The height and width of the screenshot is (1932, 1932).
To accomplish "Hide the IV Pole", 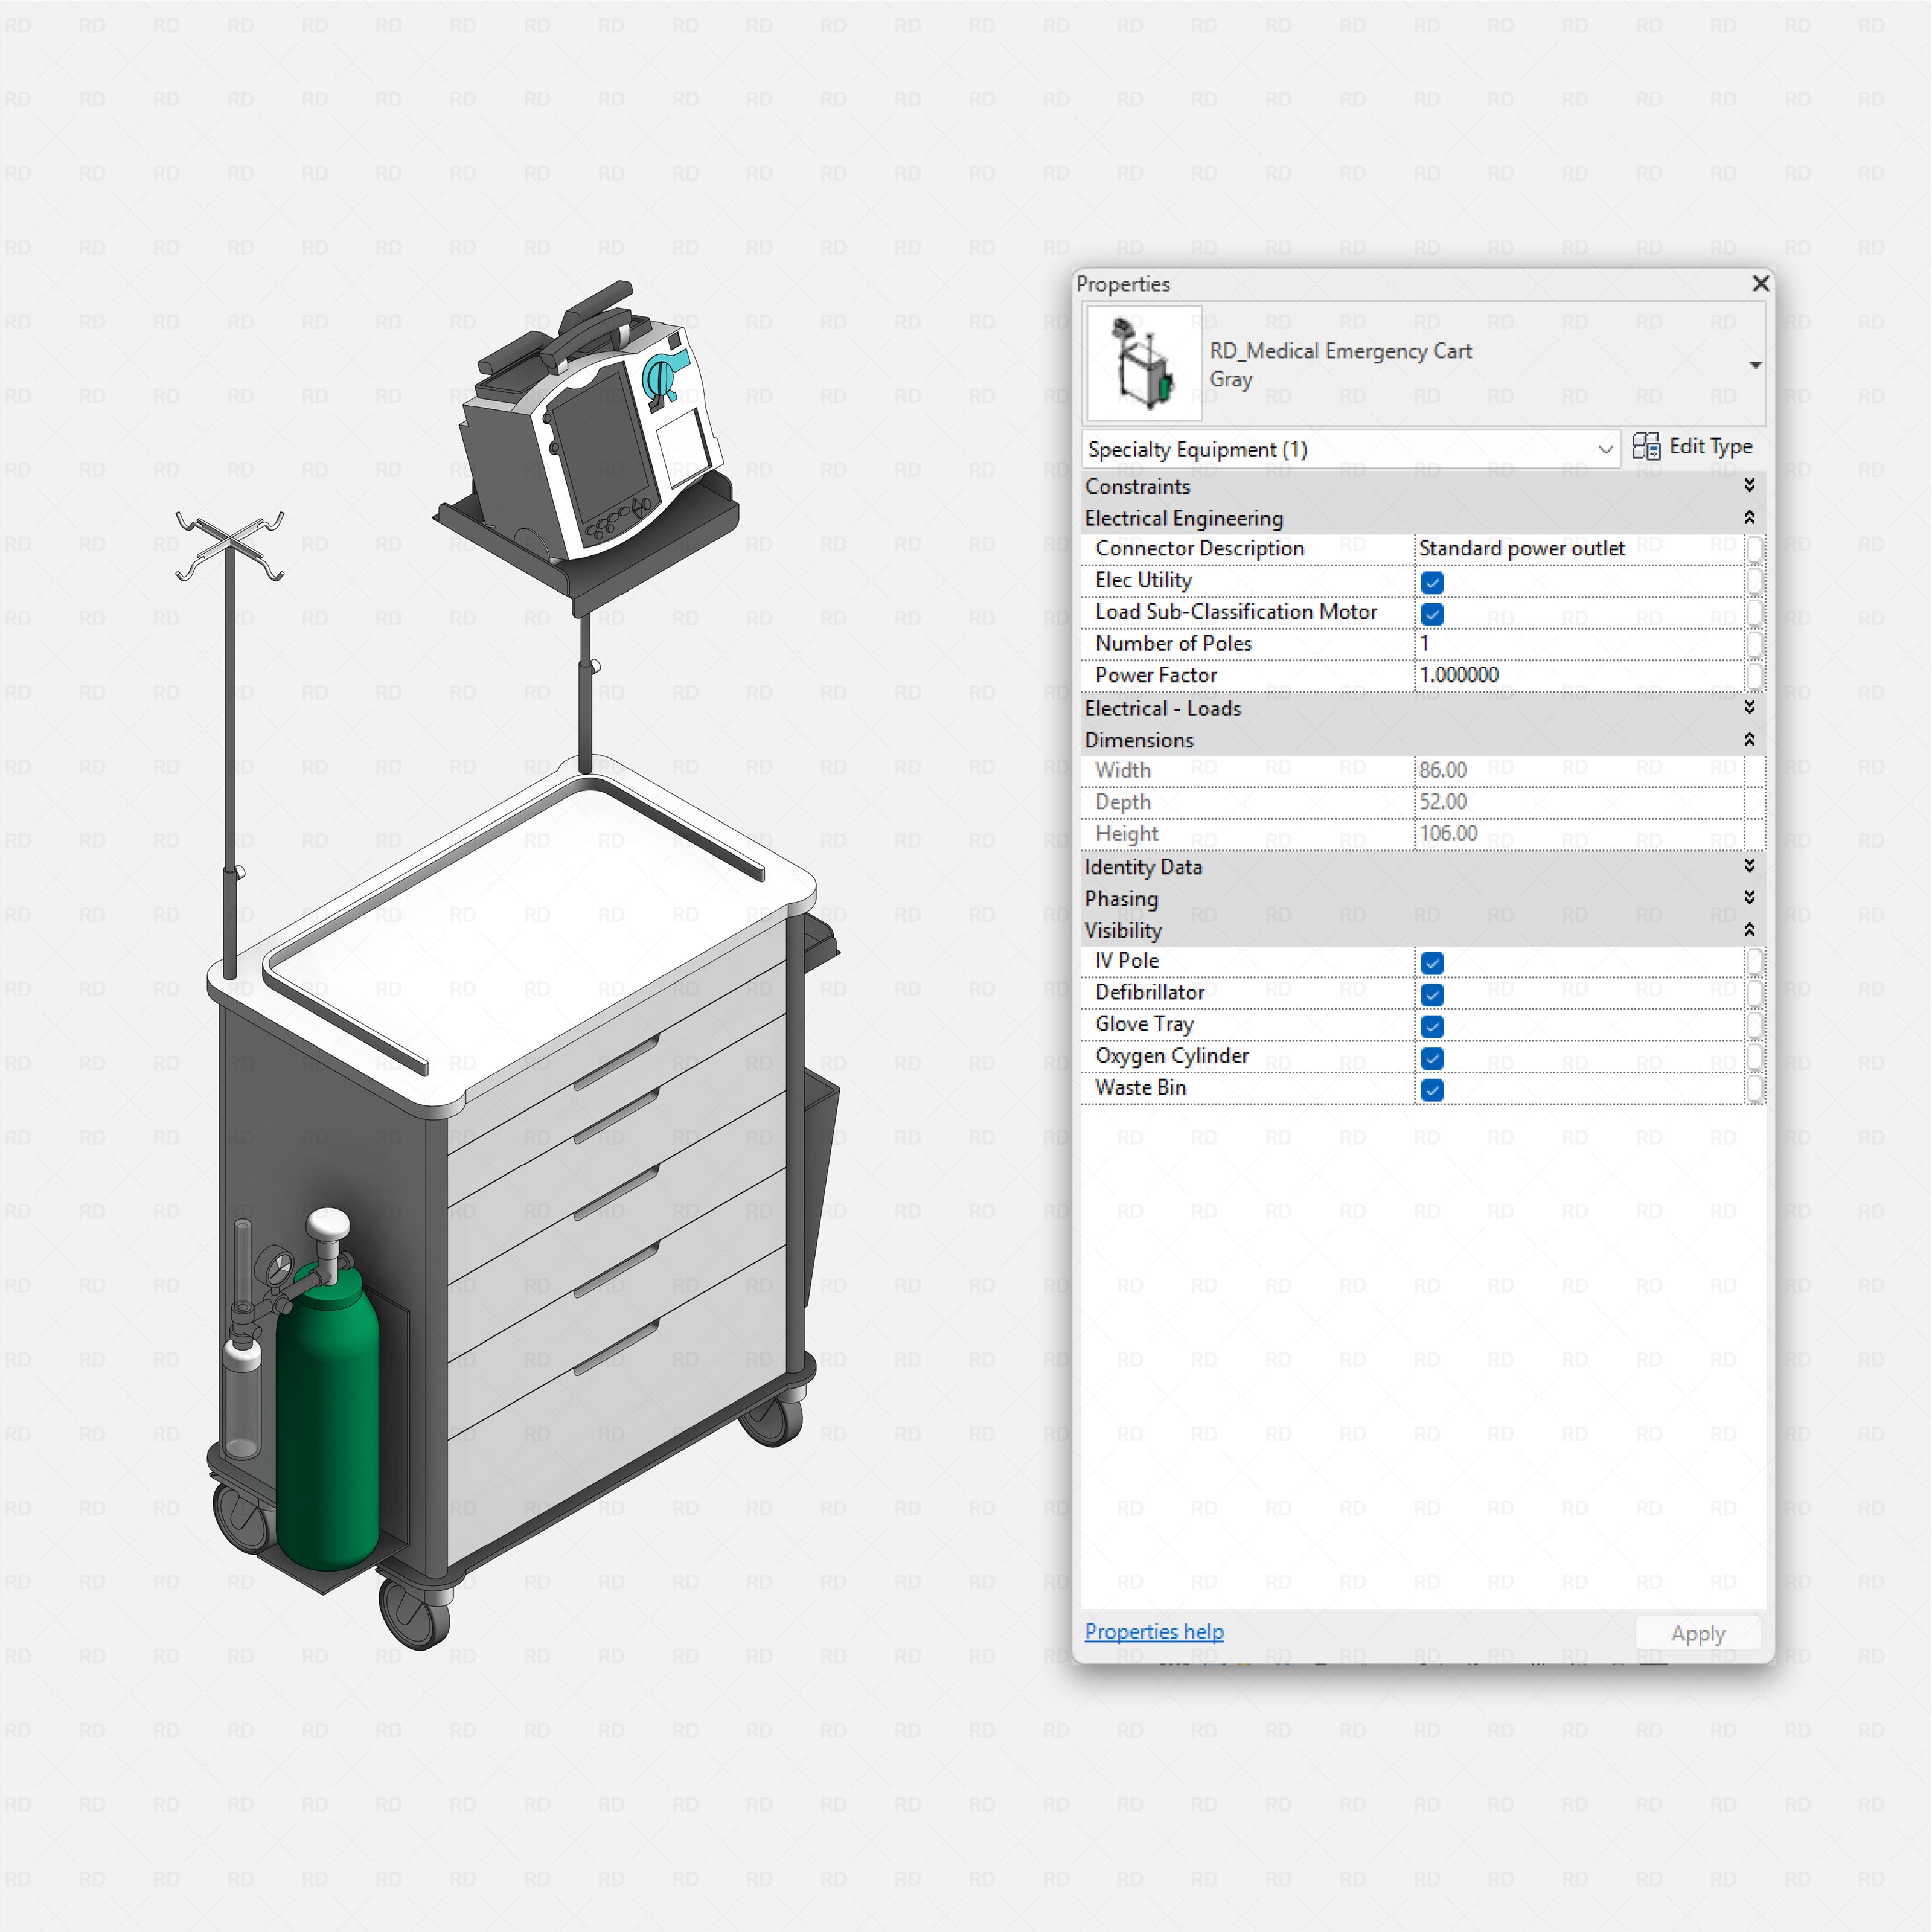I will coord(1432,962).
